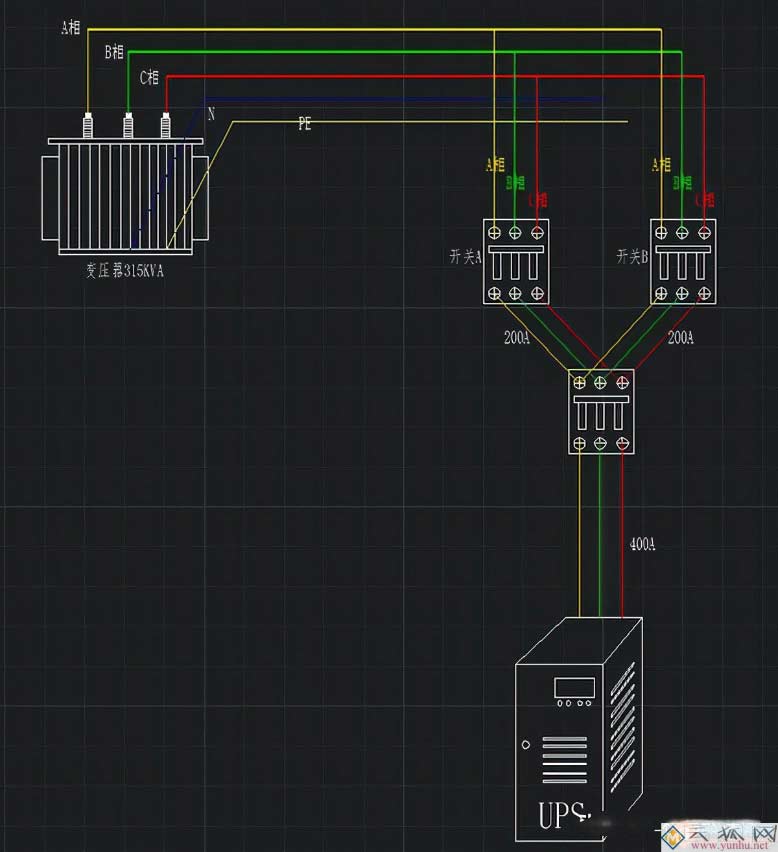Select the main breaker symbol above the UPS
This screenshot has width=778, height=852.
601,411
